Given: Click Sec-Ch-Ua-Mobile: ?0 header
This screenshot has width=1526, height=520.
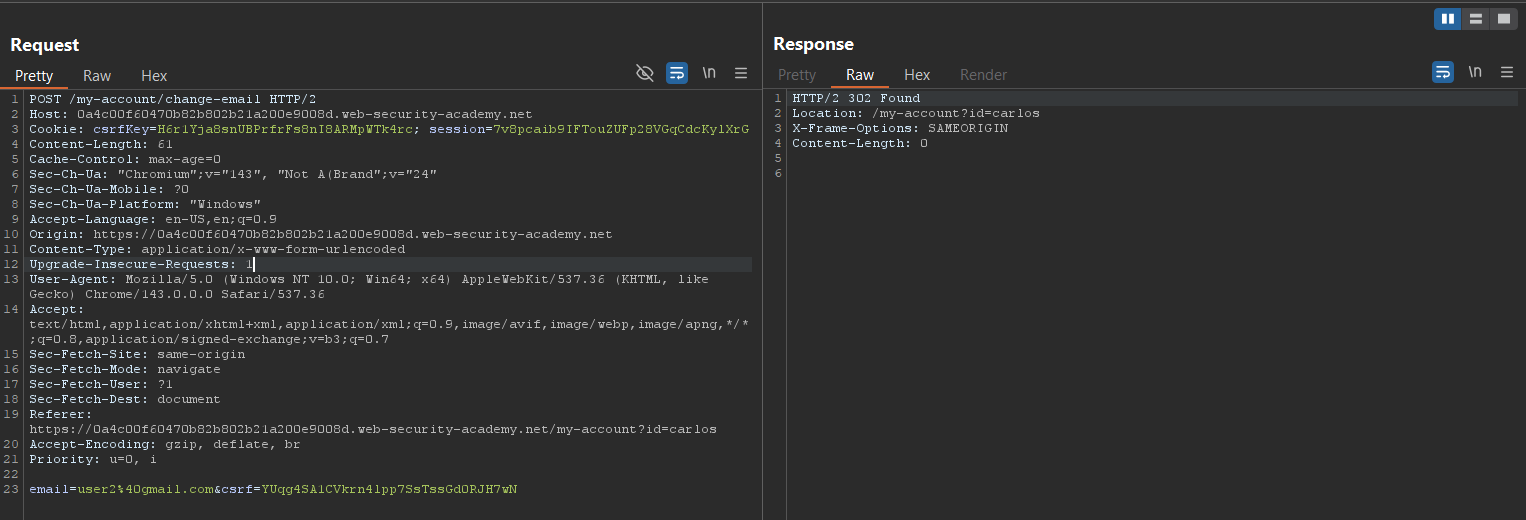Looking at the screenshot, I should pos(109,189).
